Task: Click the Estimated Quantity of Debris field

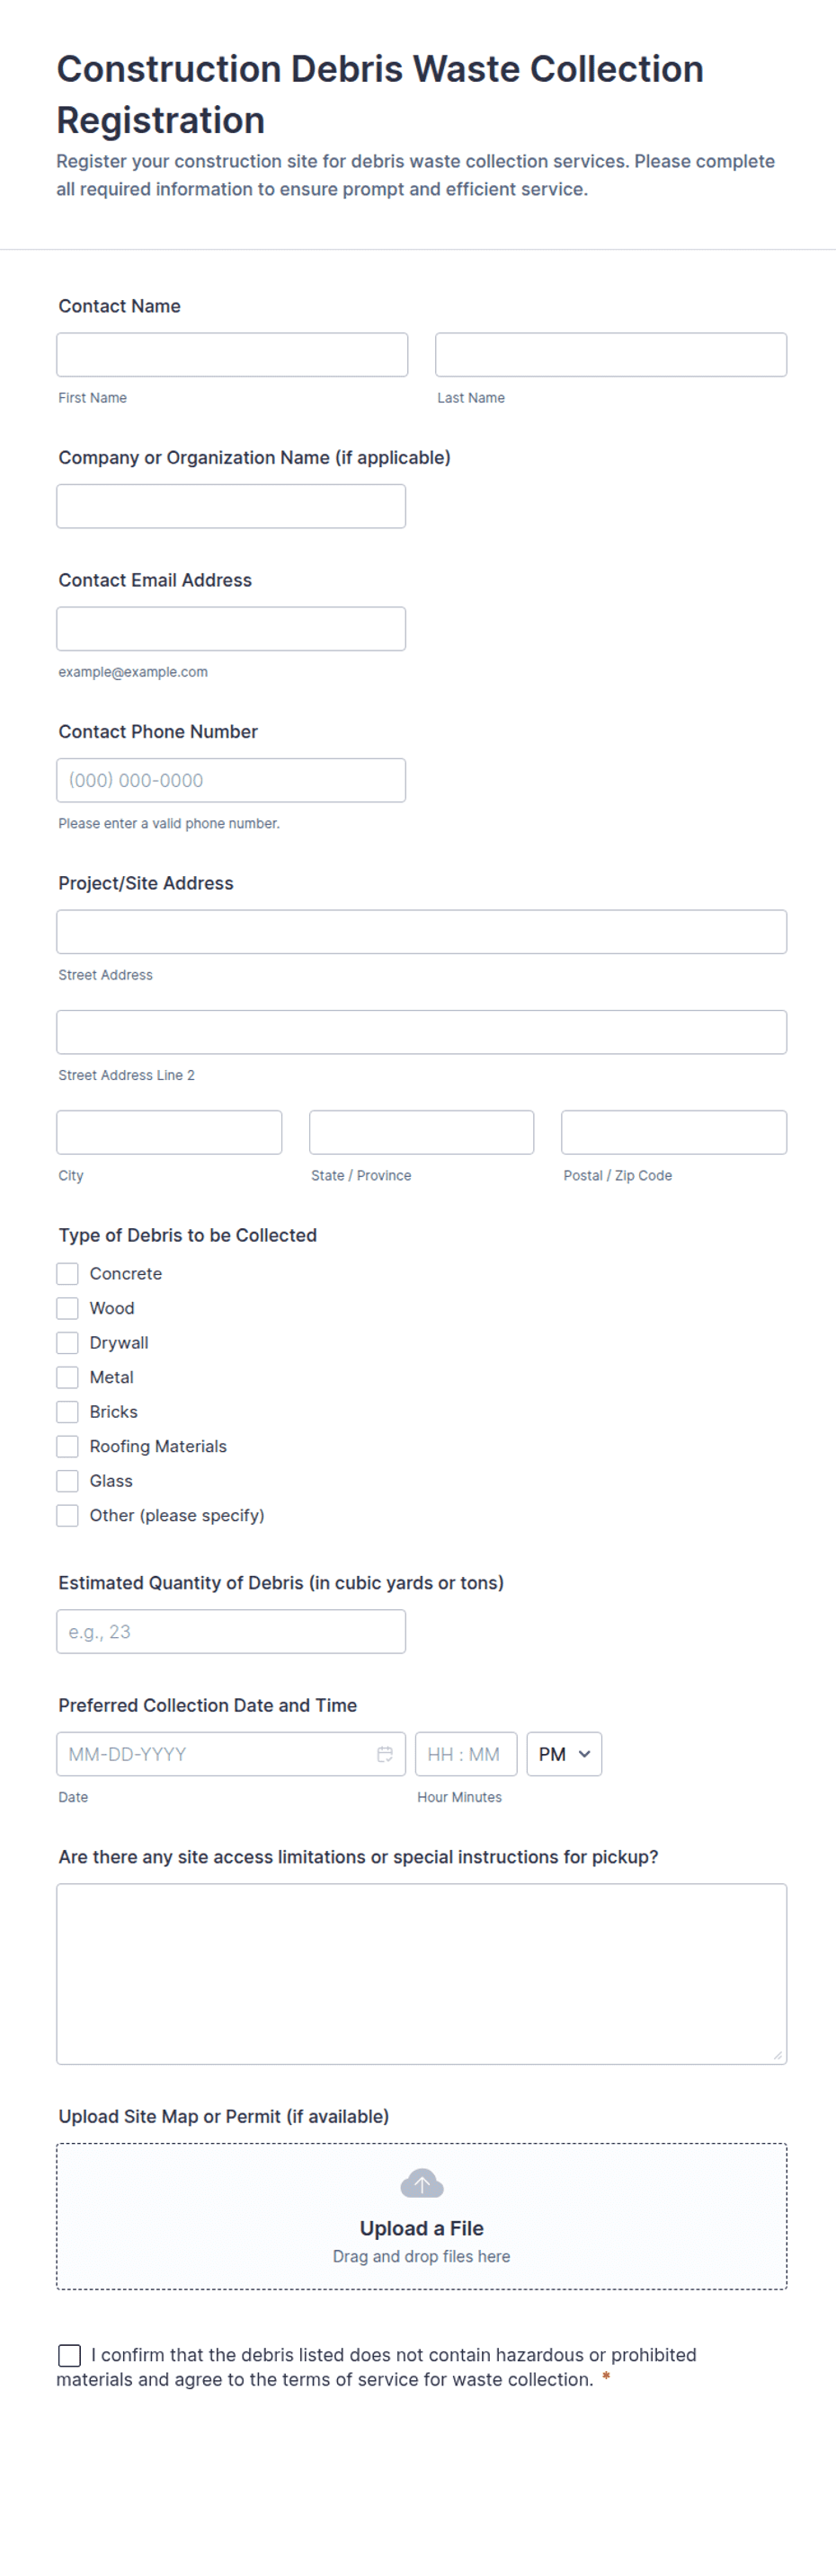Action: point(231,1631)
